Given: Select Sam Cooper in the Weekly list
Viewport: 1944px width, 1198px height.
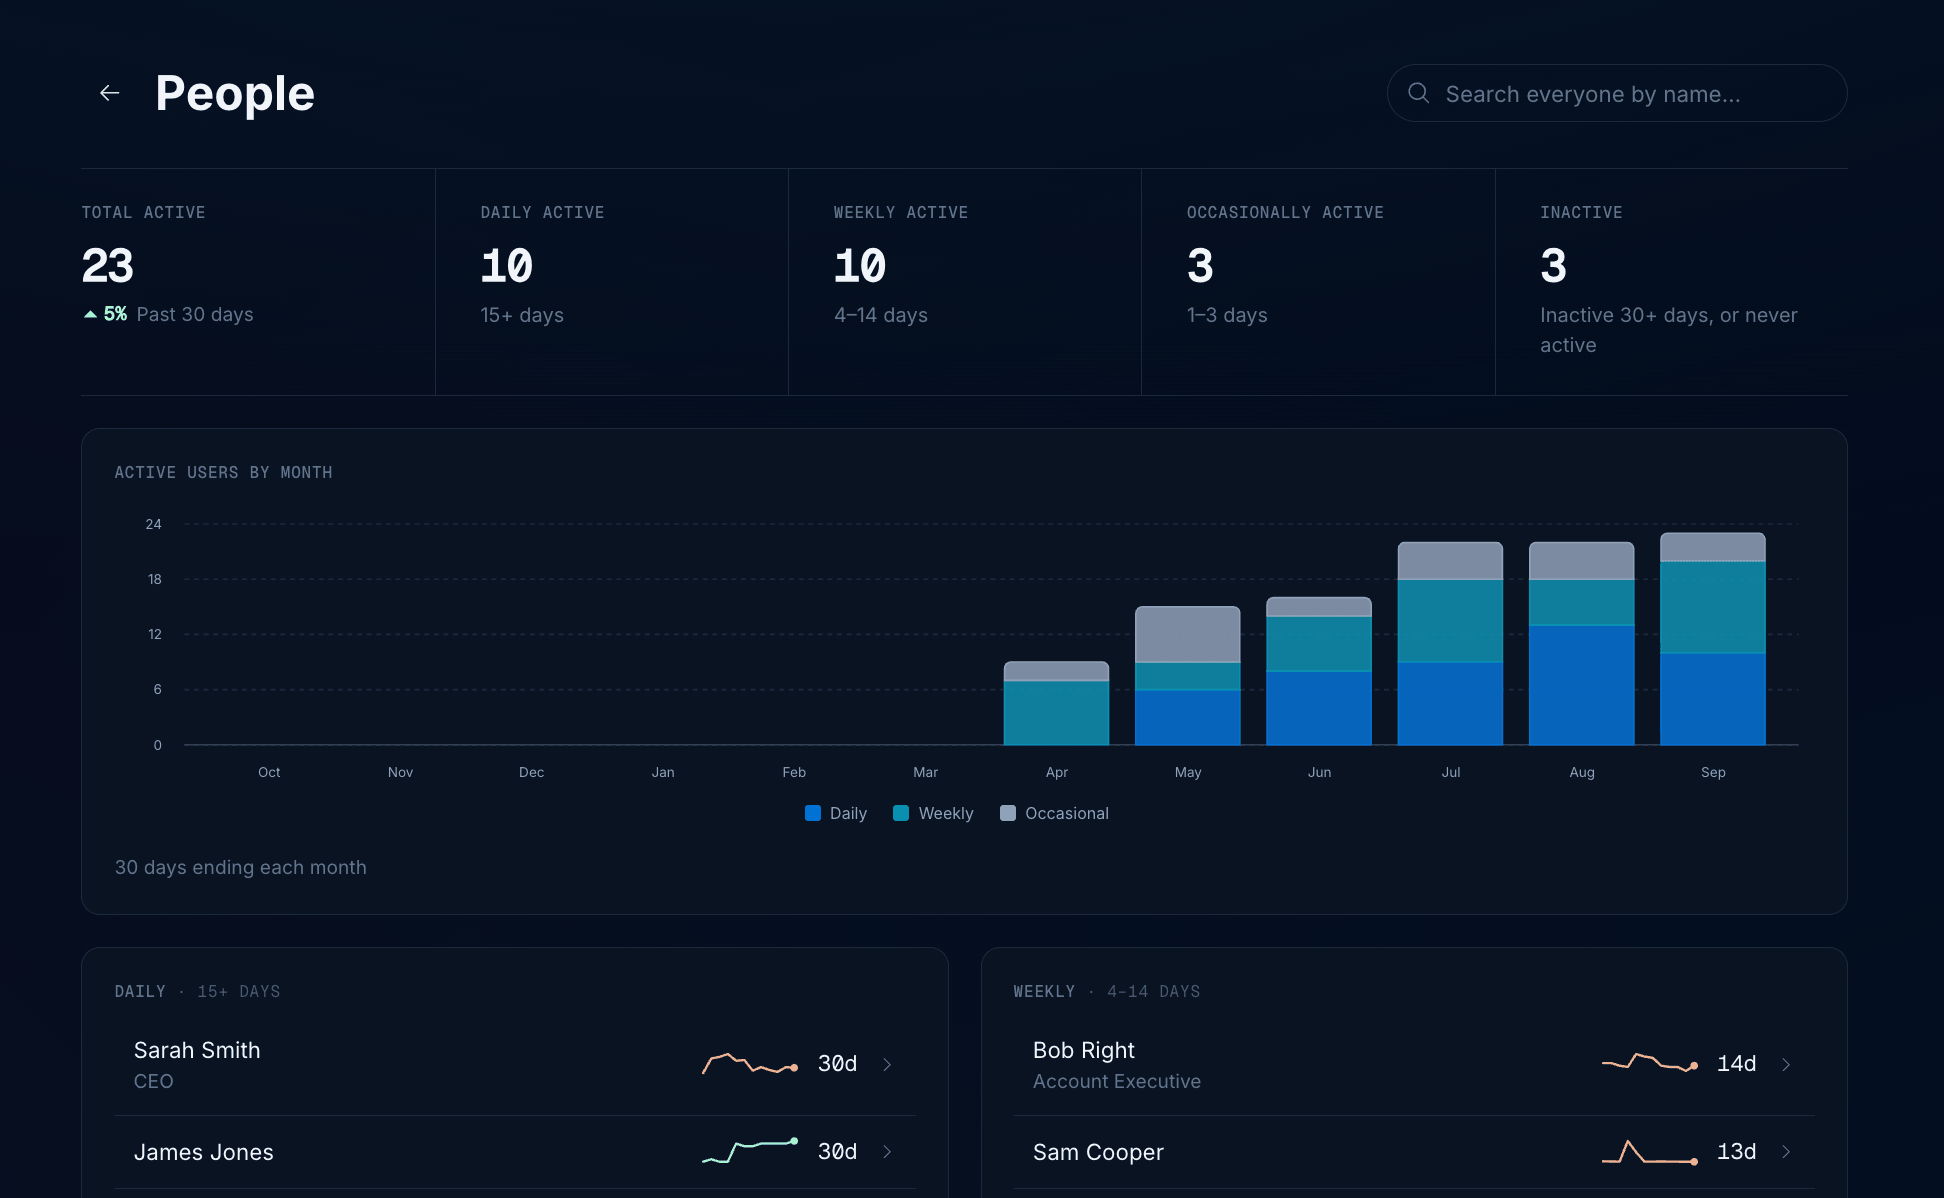Looking at the screenshot, I should point(1414,1152).
